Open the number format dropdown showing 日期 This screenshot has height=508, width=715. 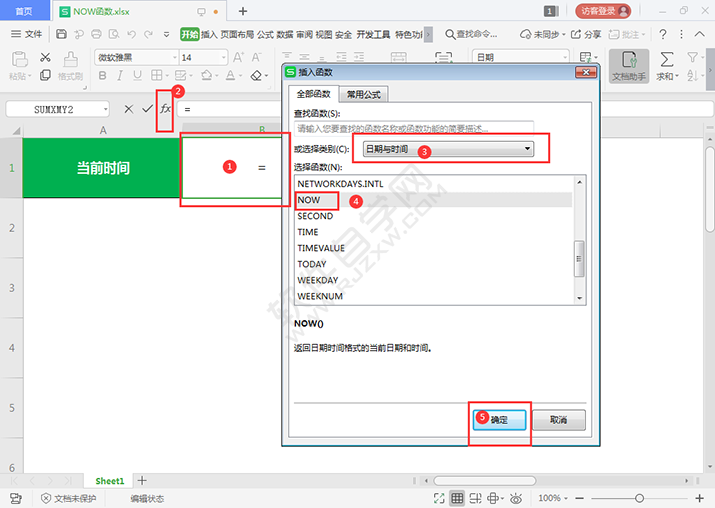coord(565,57)
